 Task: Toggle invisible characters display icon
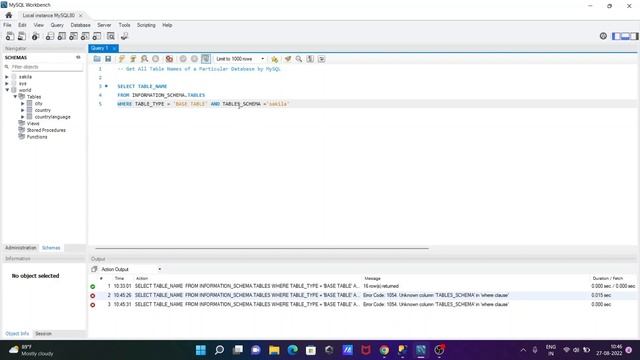[x=310, y=59]
